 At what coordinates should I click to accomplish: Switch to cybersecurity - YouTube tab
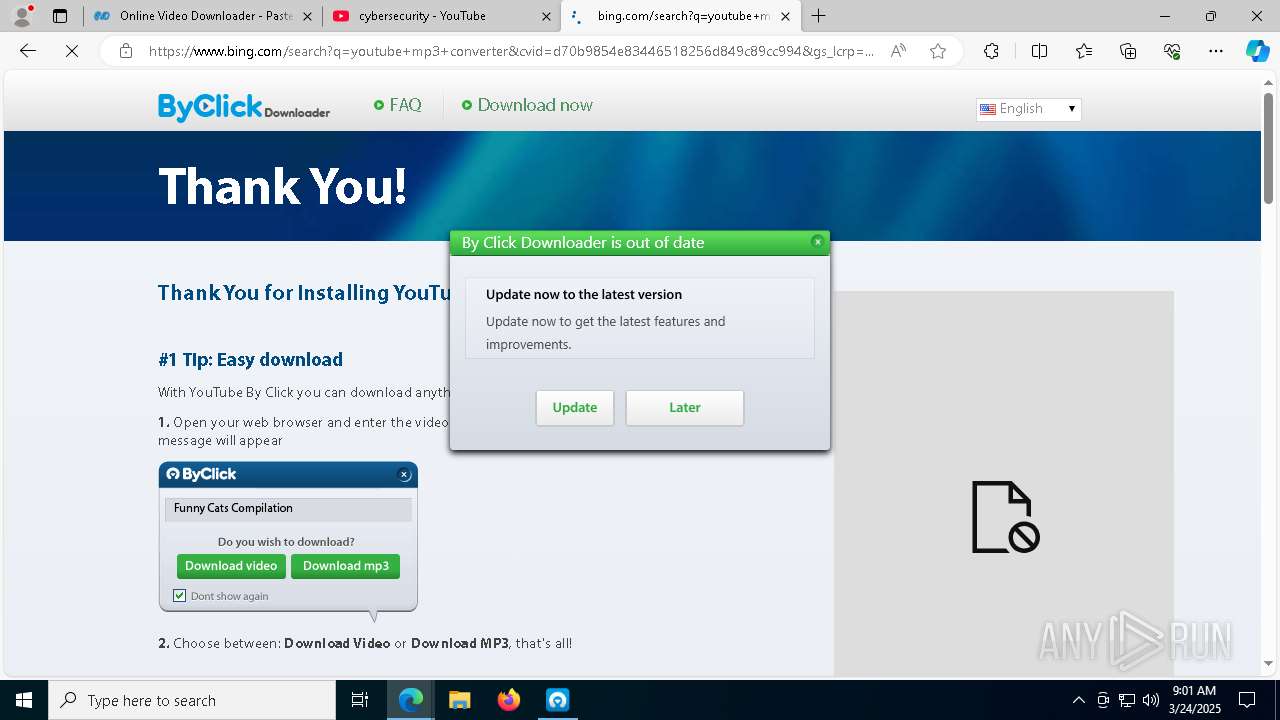[440, 16]
